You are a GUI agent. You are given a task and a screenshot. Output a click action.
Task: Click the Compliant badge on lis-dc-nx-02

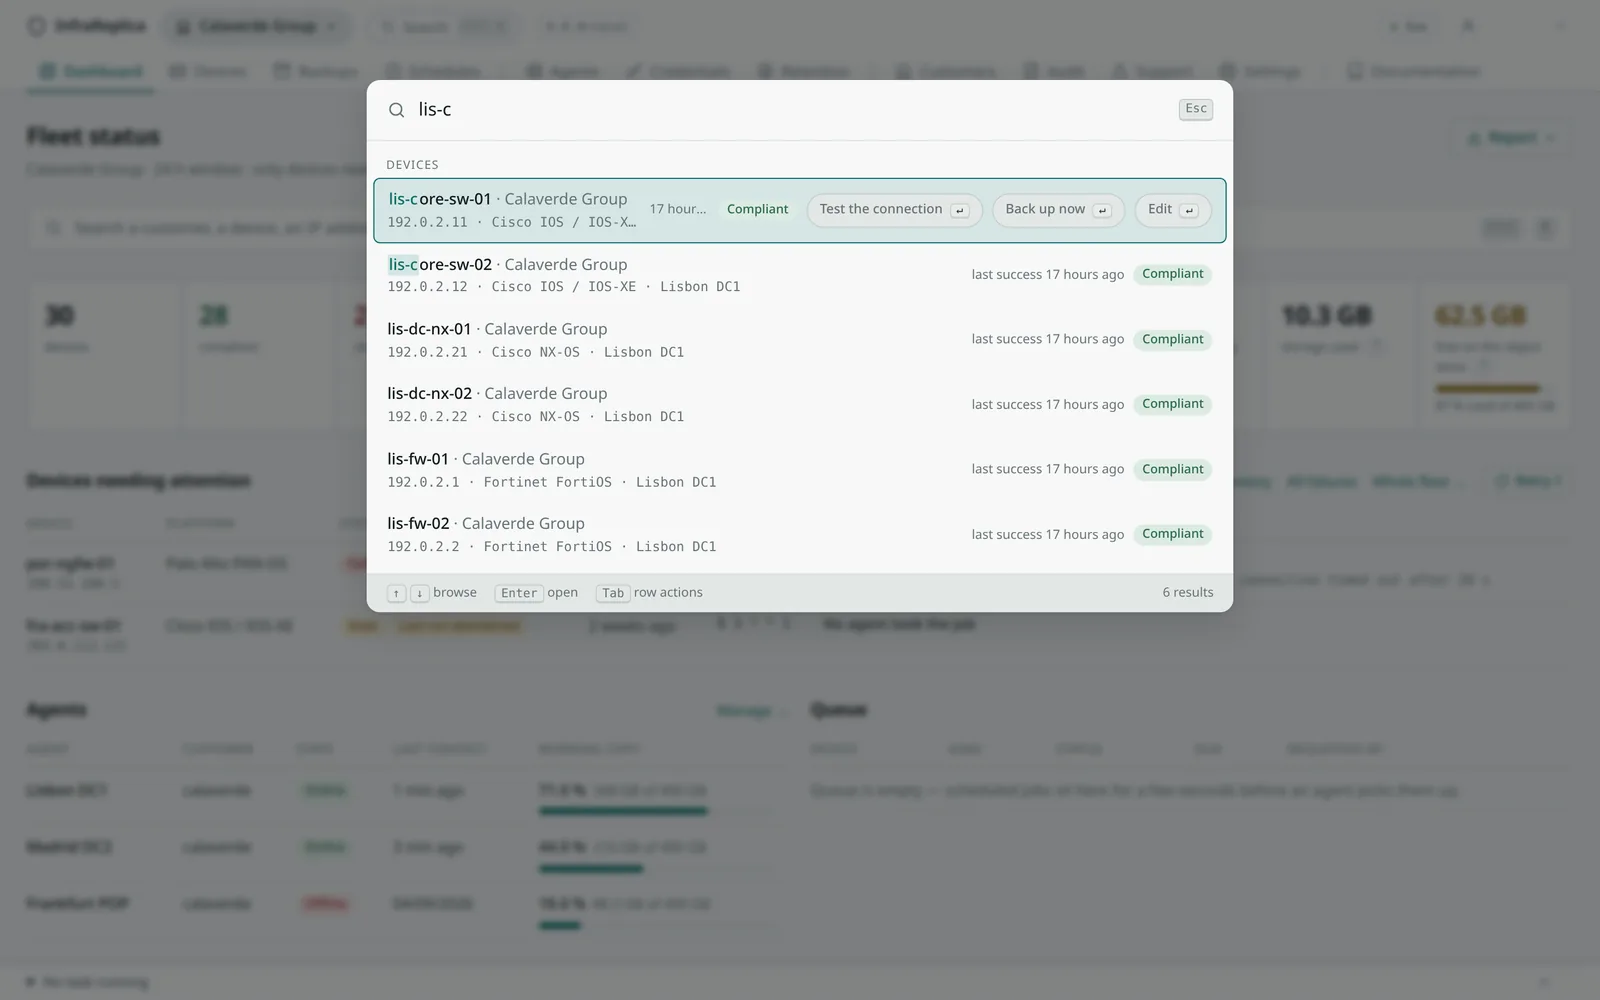click(1172, 404)
